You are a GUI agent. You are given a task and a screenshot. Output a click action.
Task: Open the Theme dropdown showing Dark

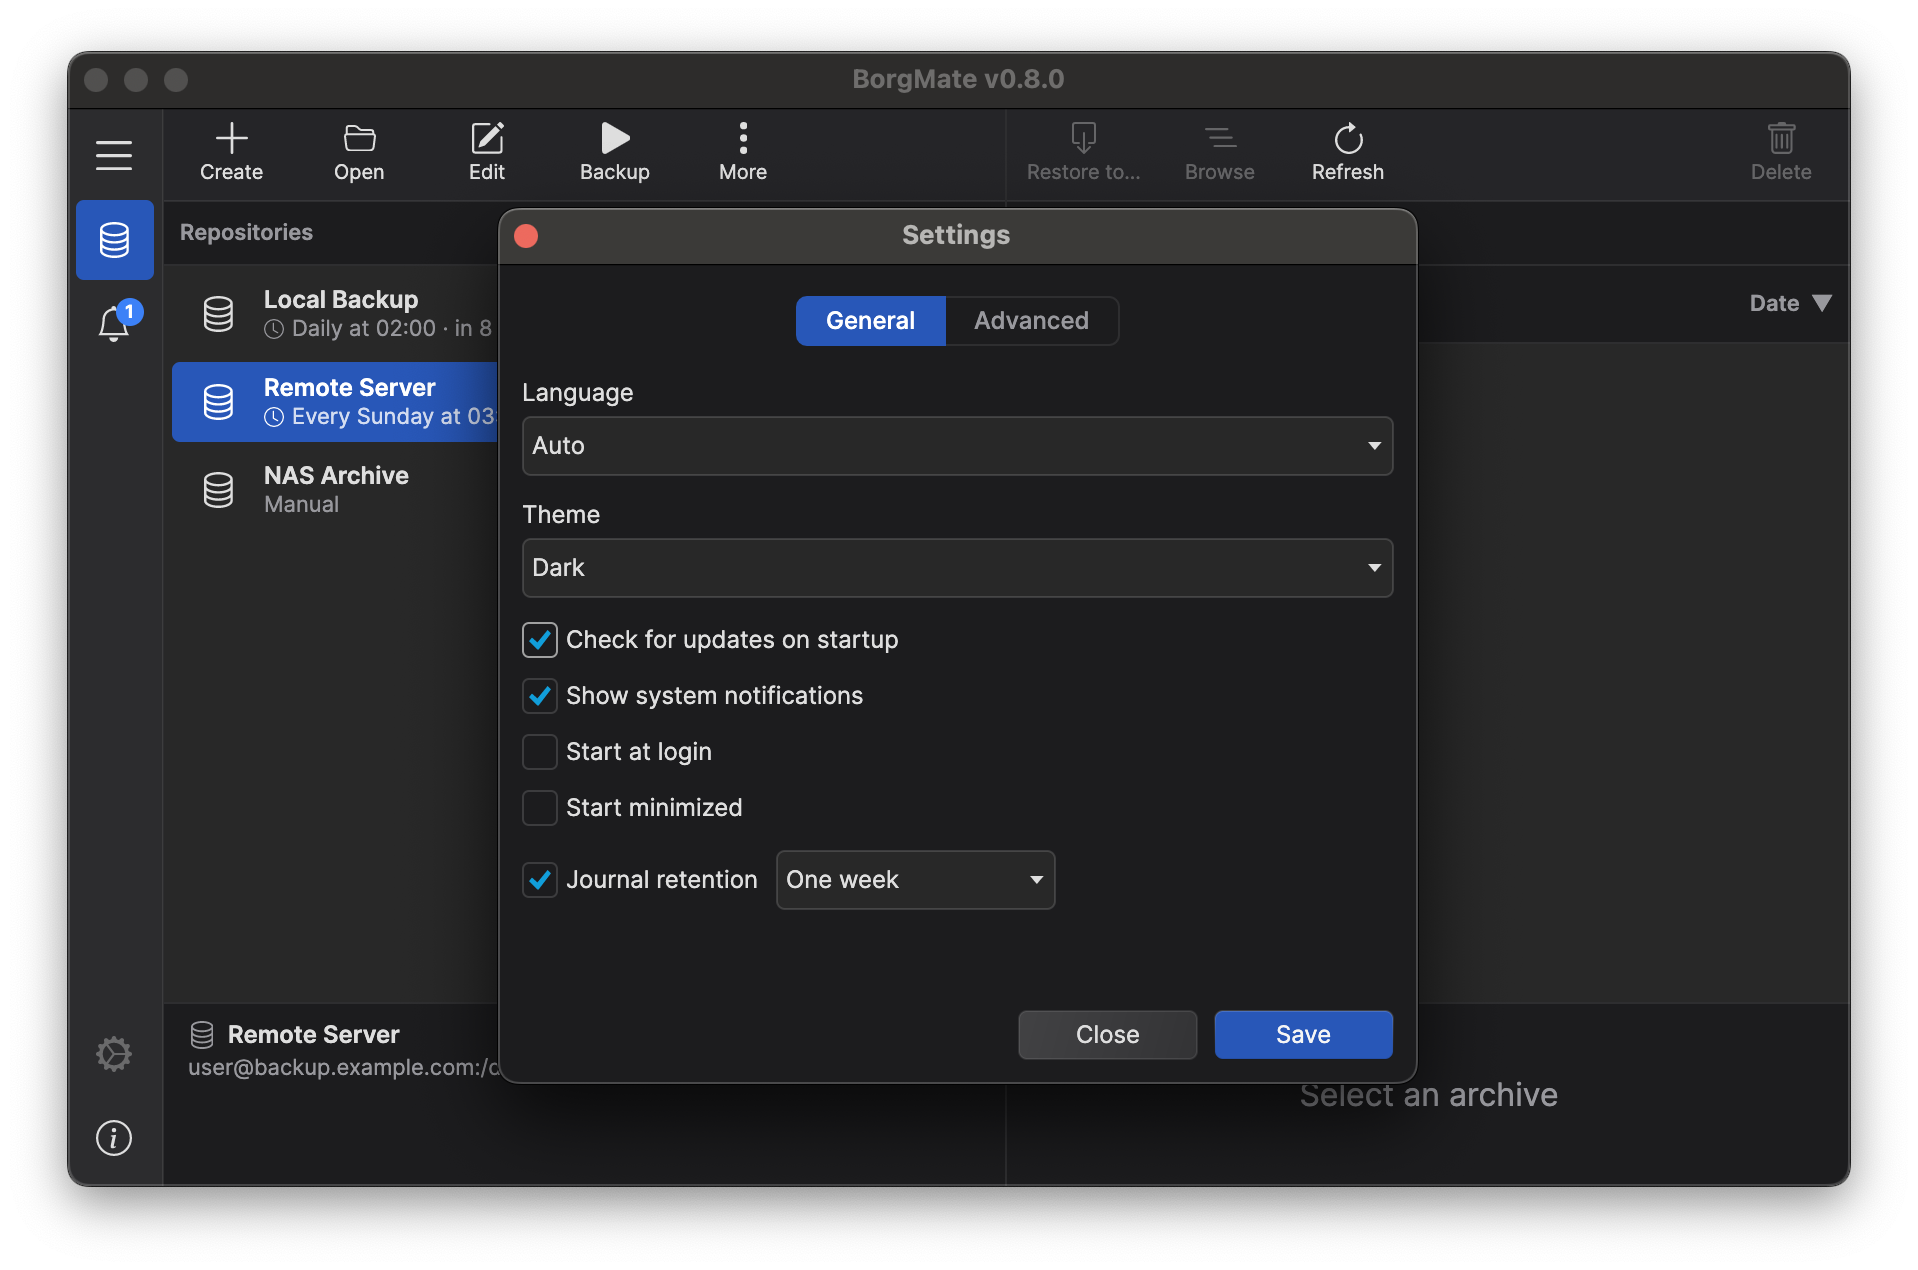point(957,568)
